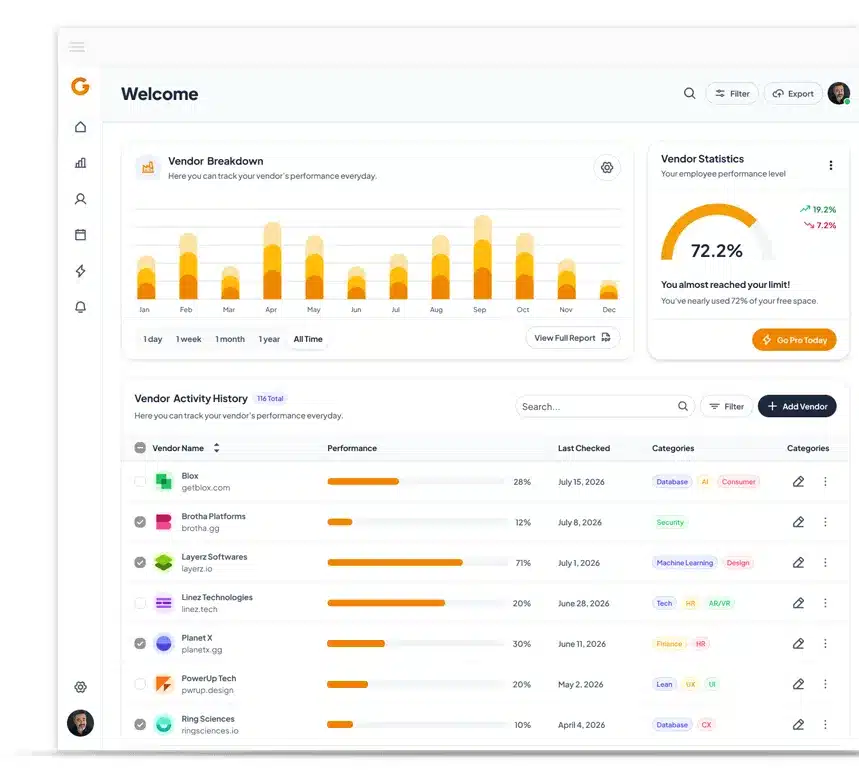The width and height of the screenshot is (859, 772).
Task: Click the Performance column header
Action: click(352, 448)
